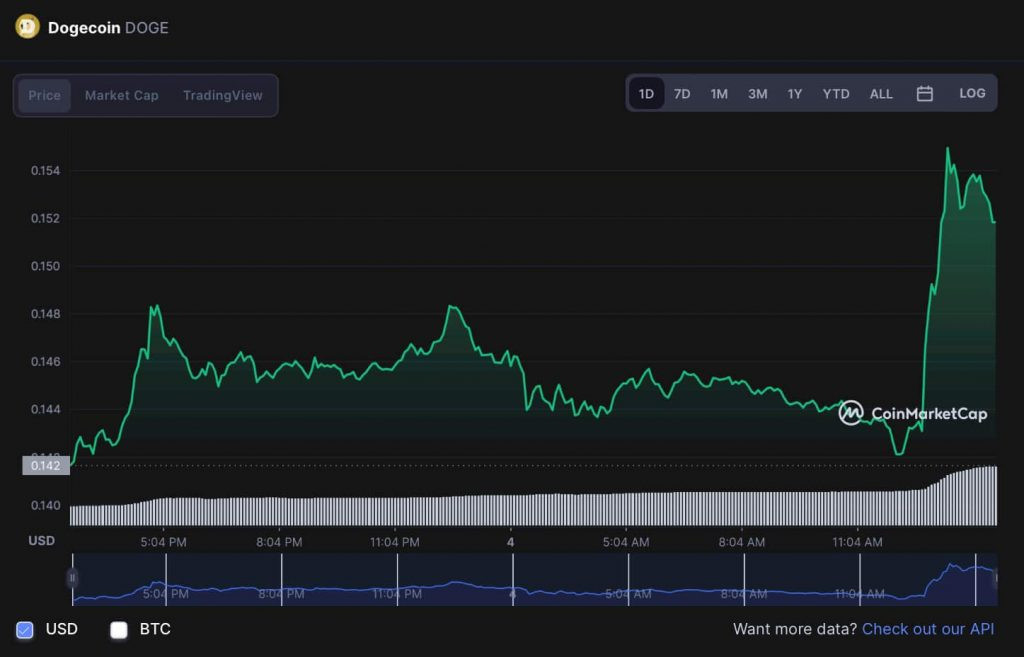This screenshot has width=1024, height=657.
Task: Click the 0.150 y-axis label
Action: [x=45, y=266]
